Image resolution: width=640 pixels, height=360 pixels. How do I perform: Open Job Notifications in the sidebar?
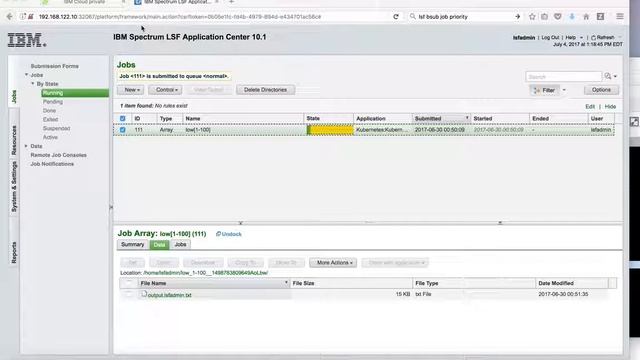pyautogui.click(x=52, y=164)
